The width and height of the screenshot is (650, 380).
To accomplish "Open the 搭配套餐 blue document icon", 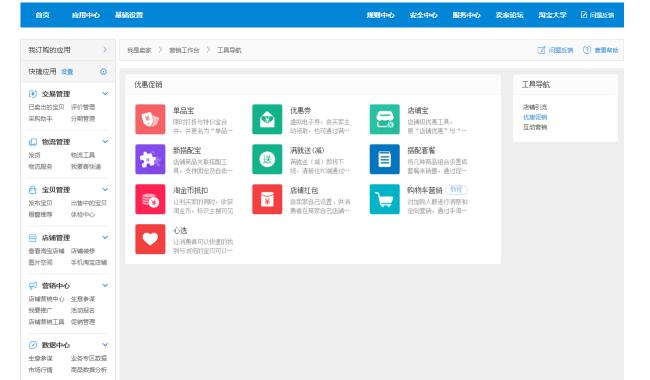I will pos(385,159).
